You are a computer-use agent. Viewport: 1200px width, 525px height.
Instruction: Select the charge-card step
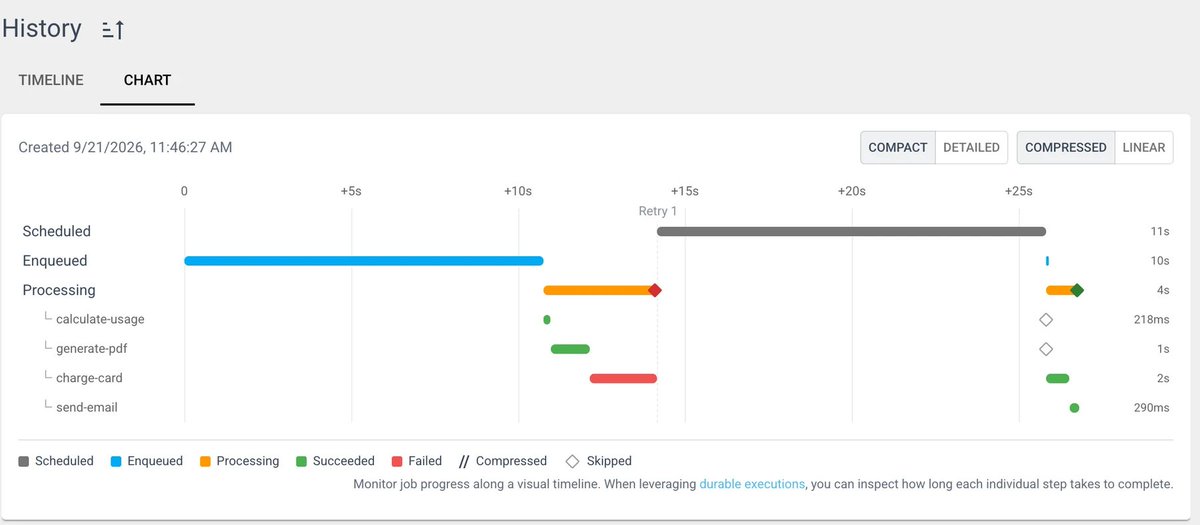click(89, 378)
